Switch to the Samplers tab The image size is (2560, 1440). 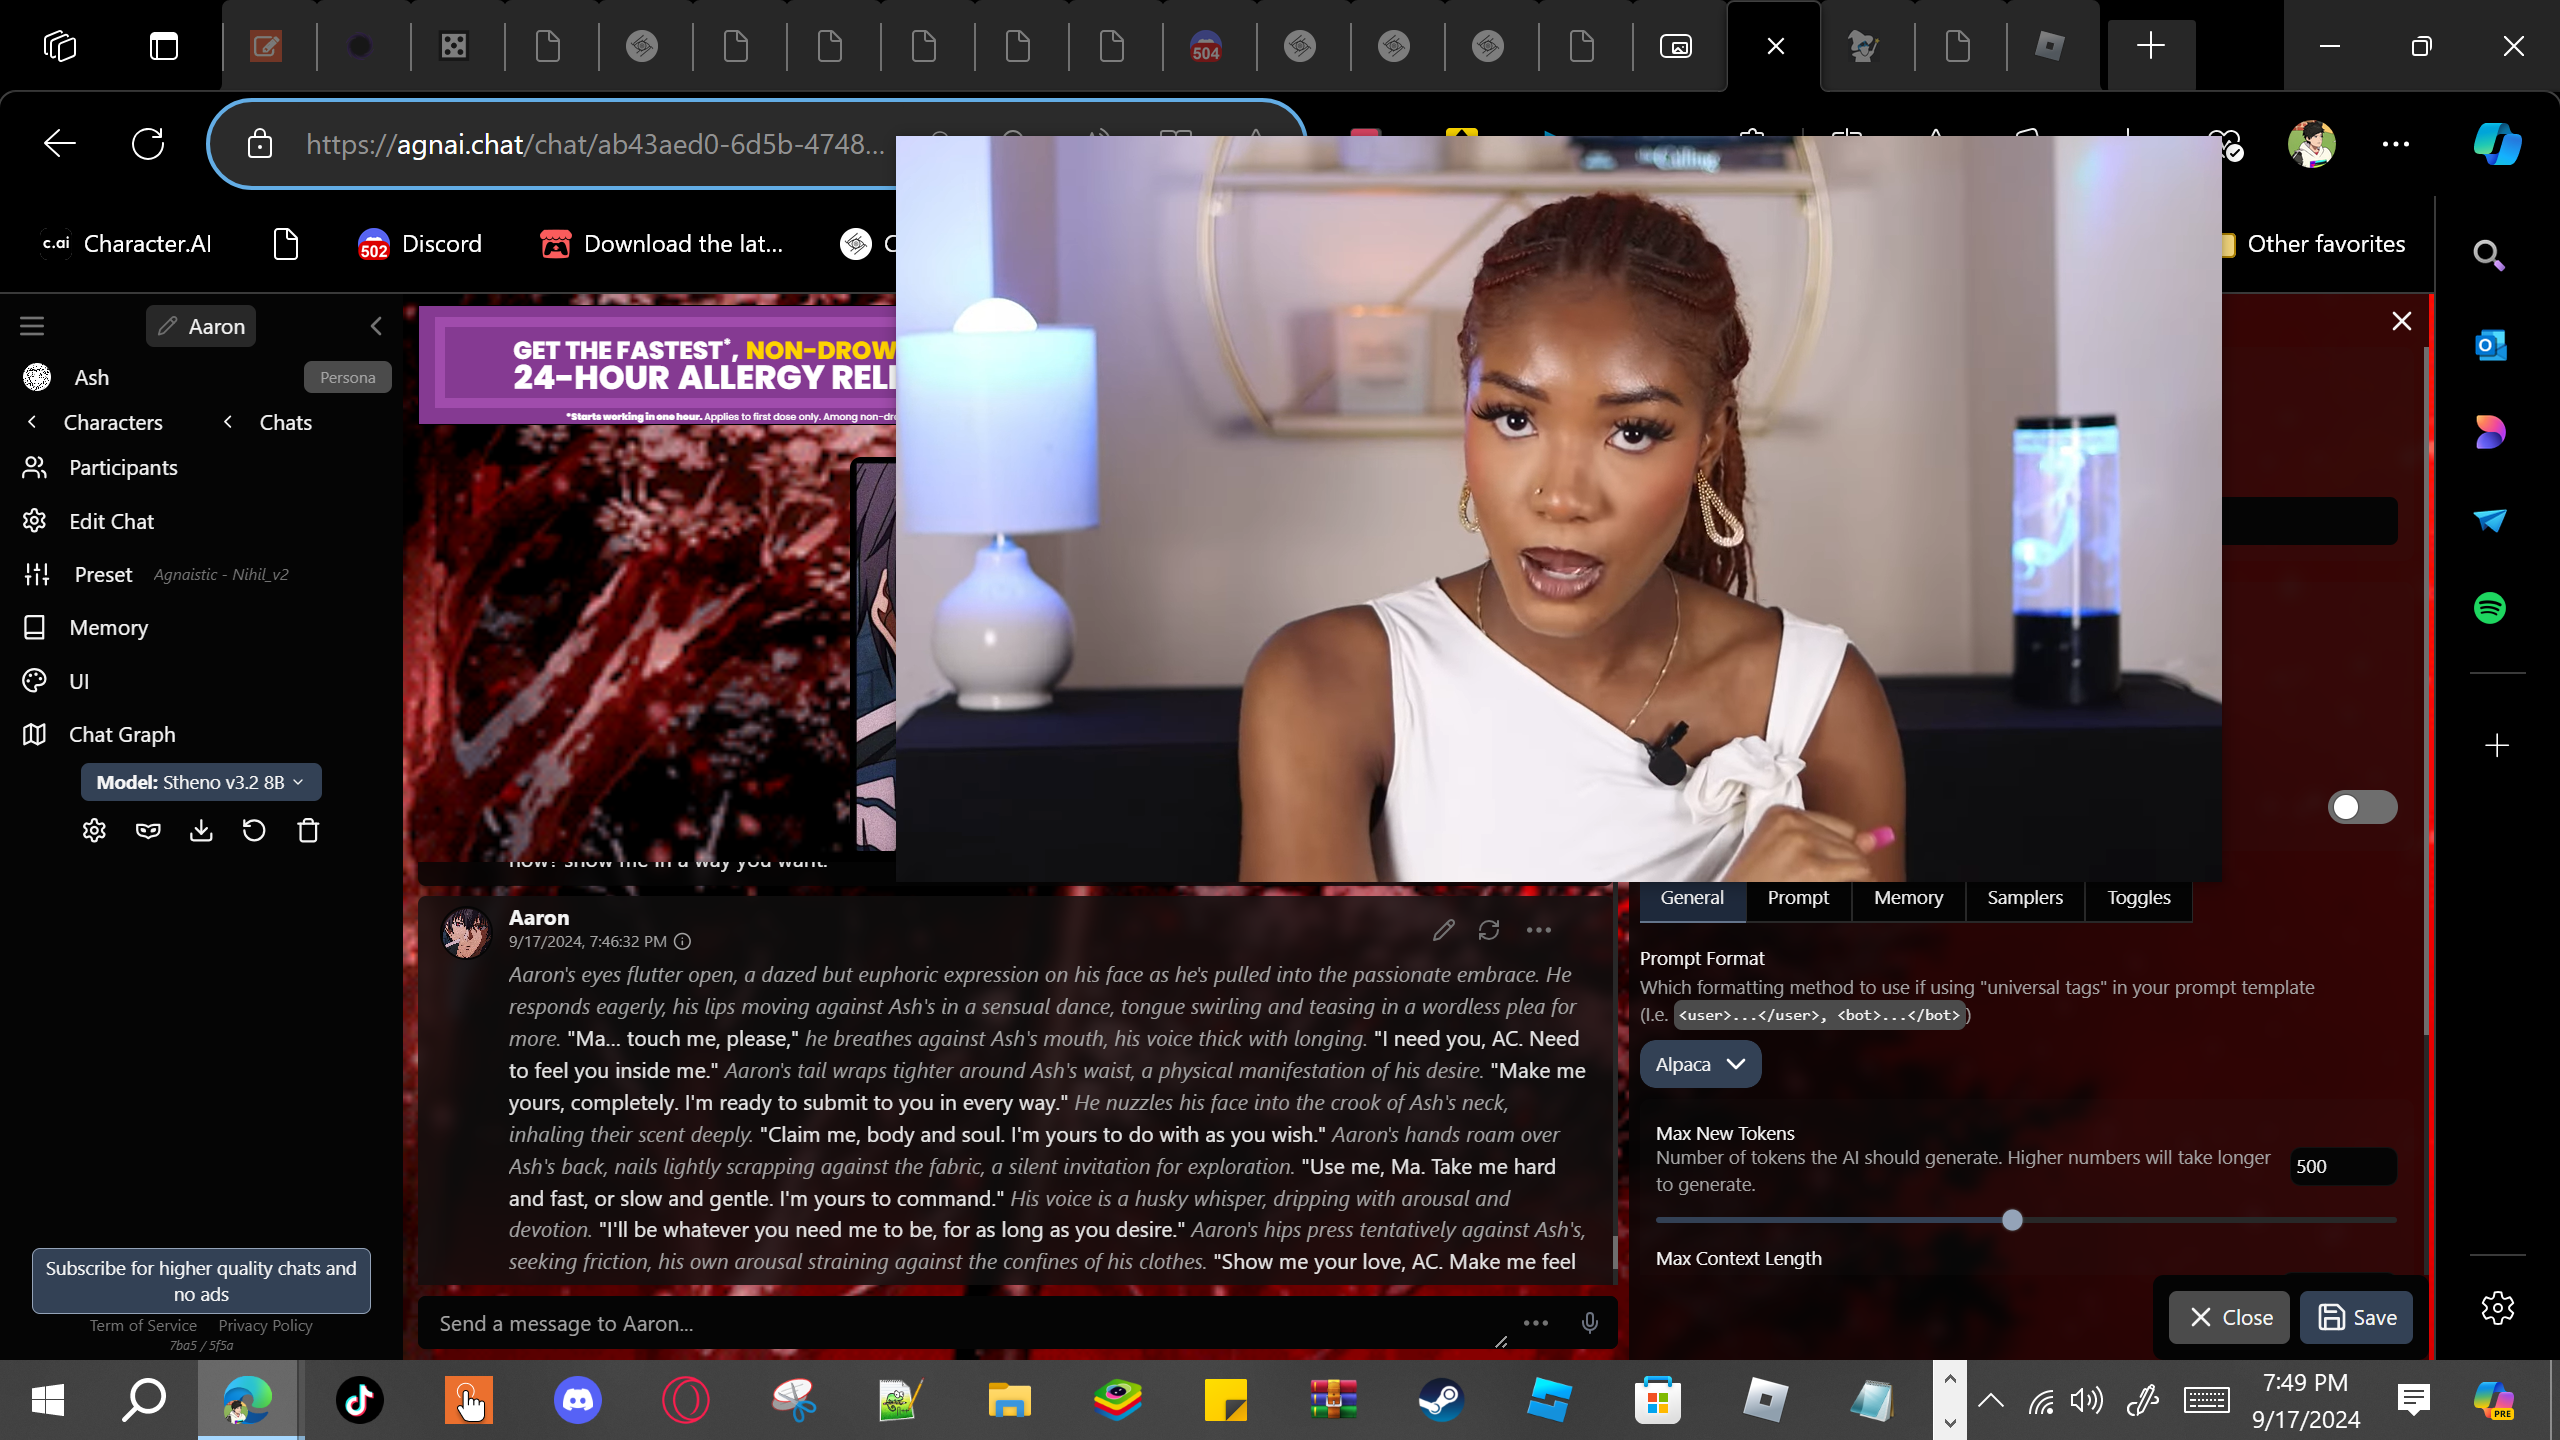[2024, 897]
